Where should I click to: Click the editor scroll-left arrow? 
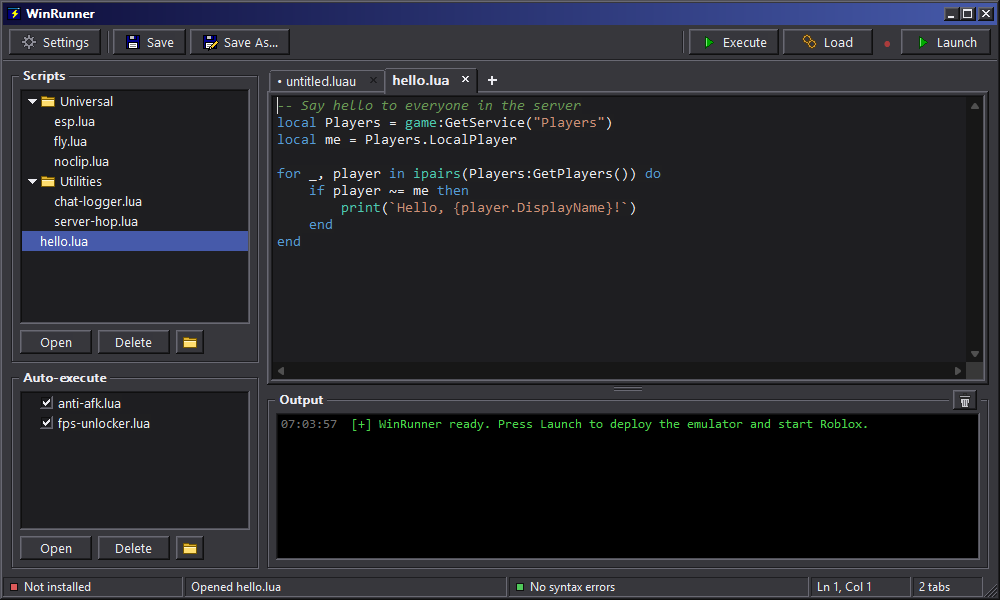coord(281,370)
